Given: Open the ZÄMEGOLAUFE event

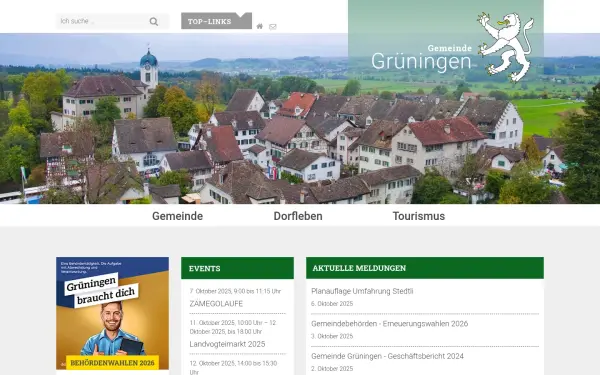Looking at the screenshot, I should coord(216,304).
